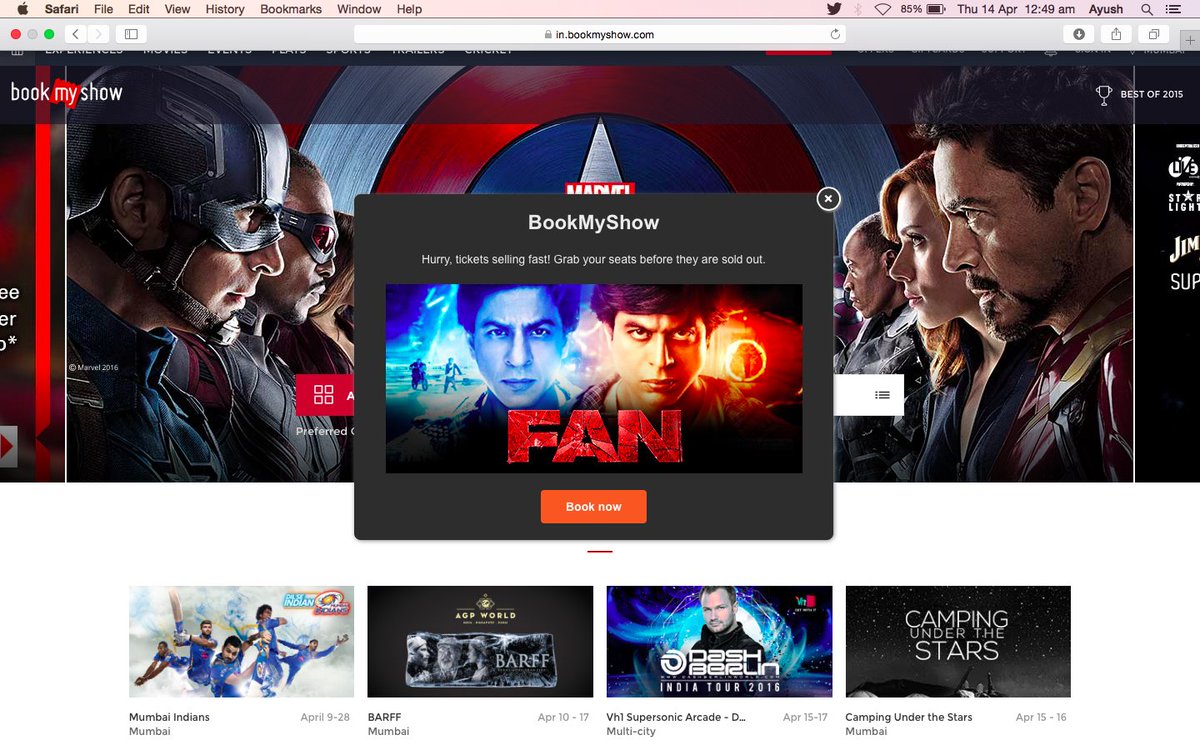1200x750 pixels.
Task: Open the Edit menu
Action: point(139,9)
